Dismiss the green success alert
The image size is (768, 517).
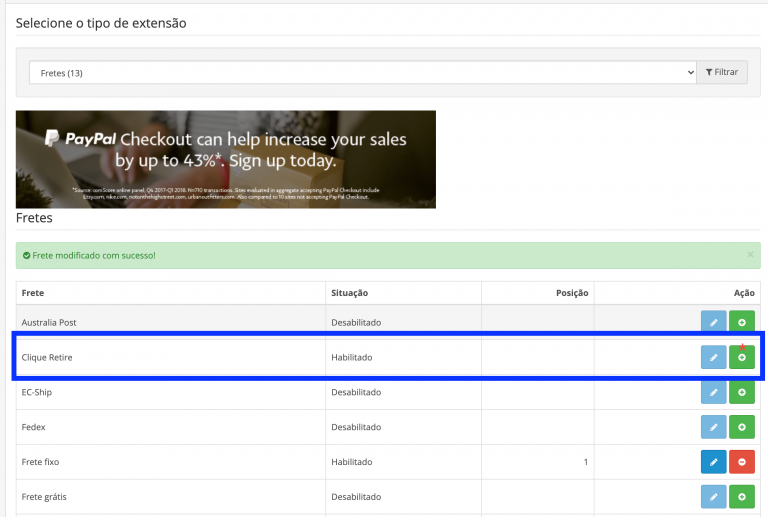click(750, 255)
